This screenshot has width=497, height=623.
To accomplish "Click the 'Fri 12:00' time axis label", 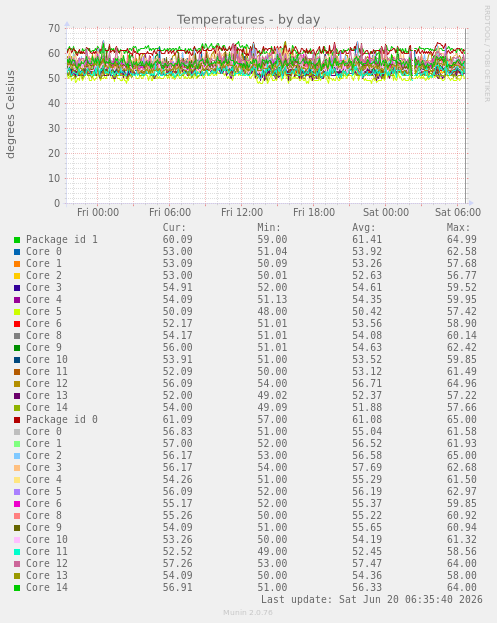I will coord(242,213).
